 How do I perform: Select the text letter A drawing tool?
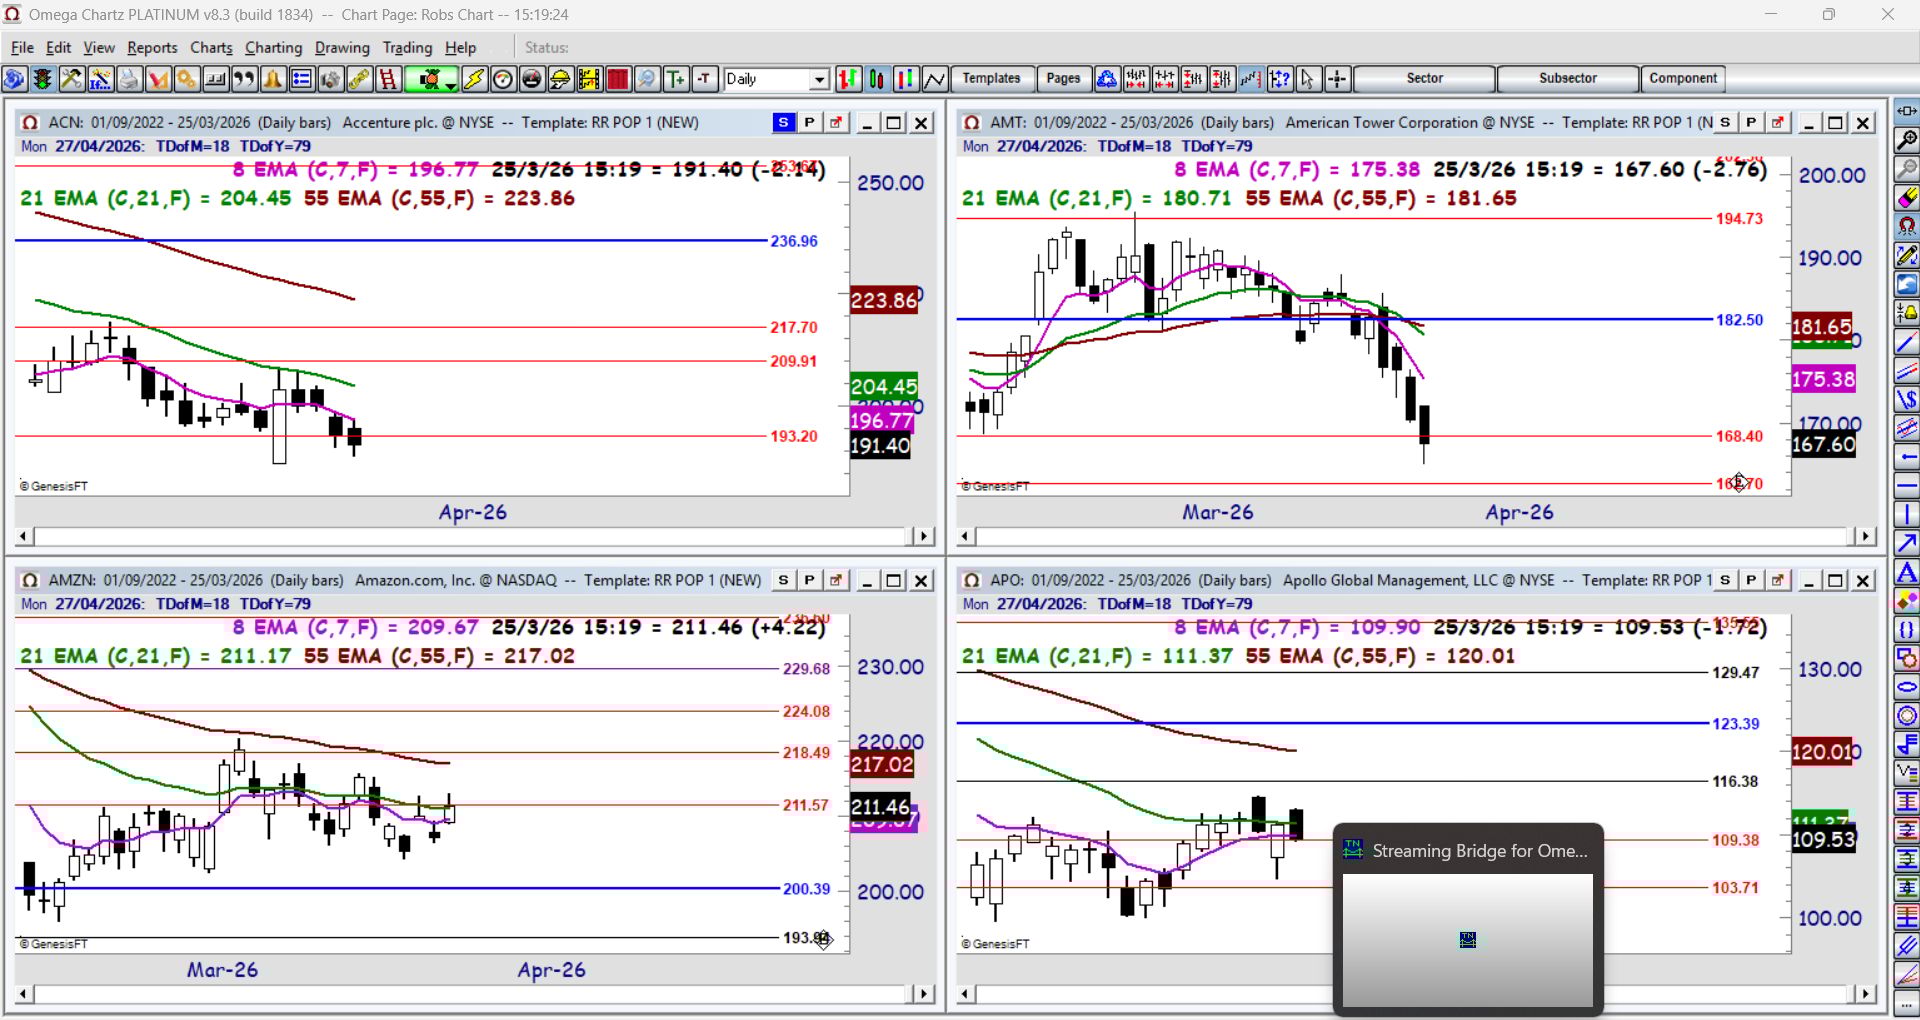point(1907,573)
